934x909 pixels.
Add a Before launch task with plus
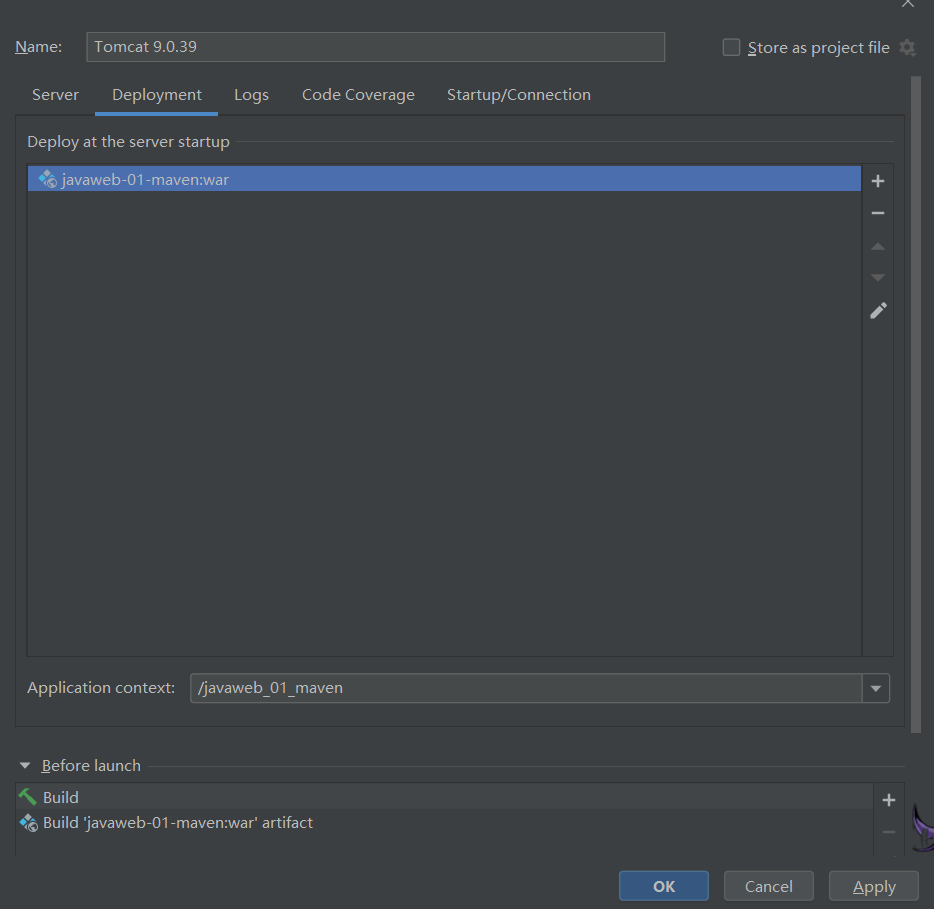click(x=889, y=800)
